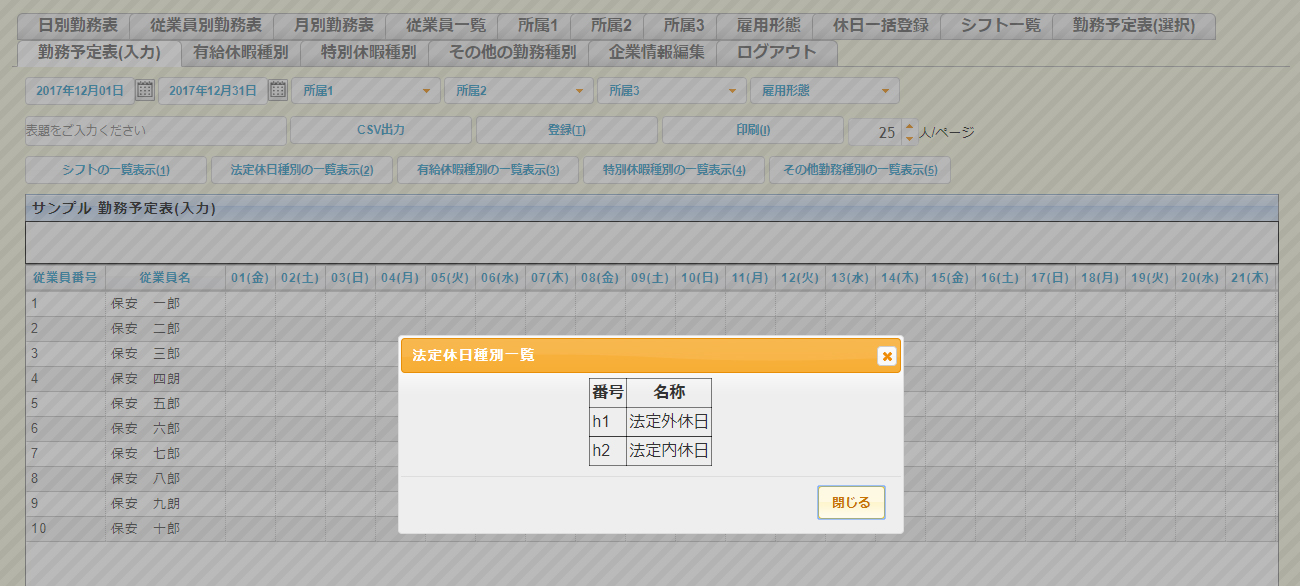Image resolution: width=1300 pixels, height=586 pixels.
Task: Open the calendar picker for 2017年12月31日
Action: point(278,91)
